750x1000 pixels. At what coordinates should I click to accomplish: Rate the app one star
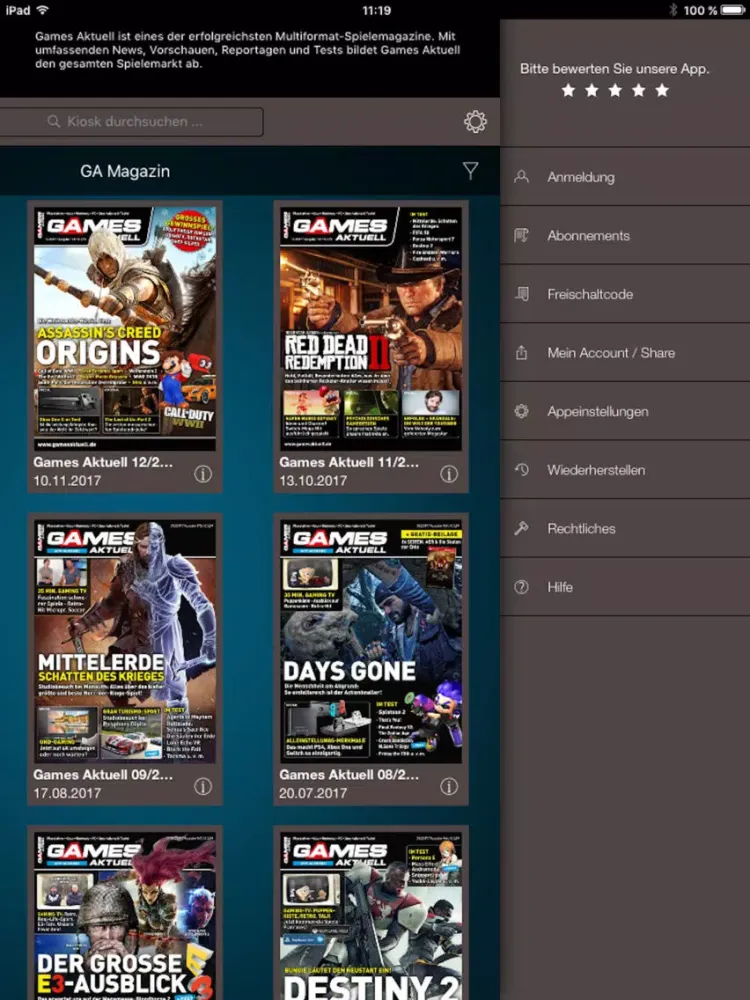[568, 91]
